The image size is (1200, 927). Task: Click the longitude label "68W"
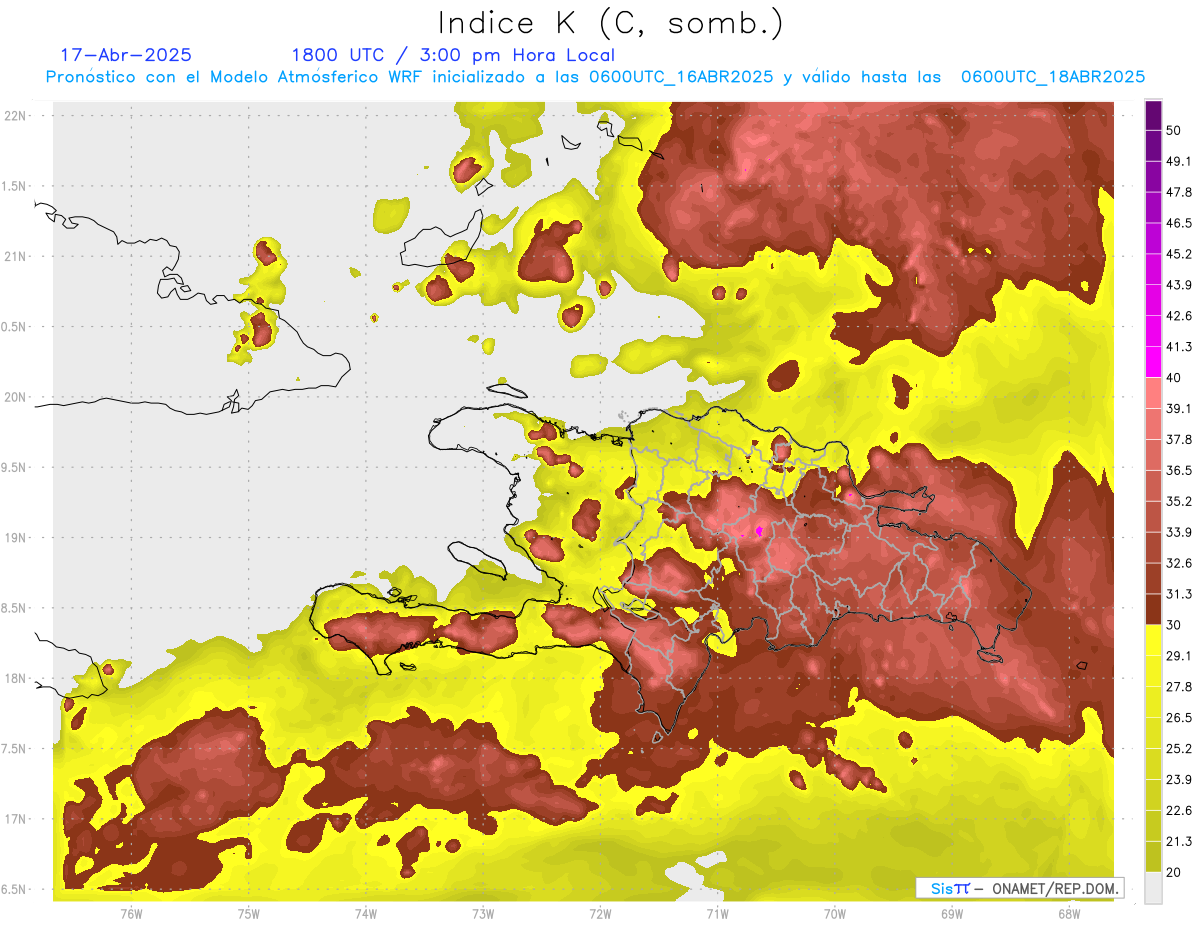[1069, 913]
